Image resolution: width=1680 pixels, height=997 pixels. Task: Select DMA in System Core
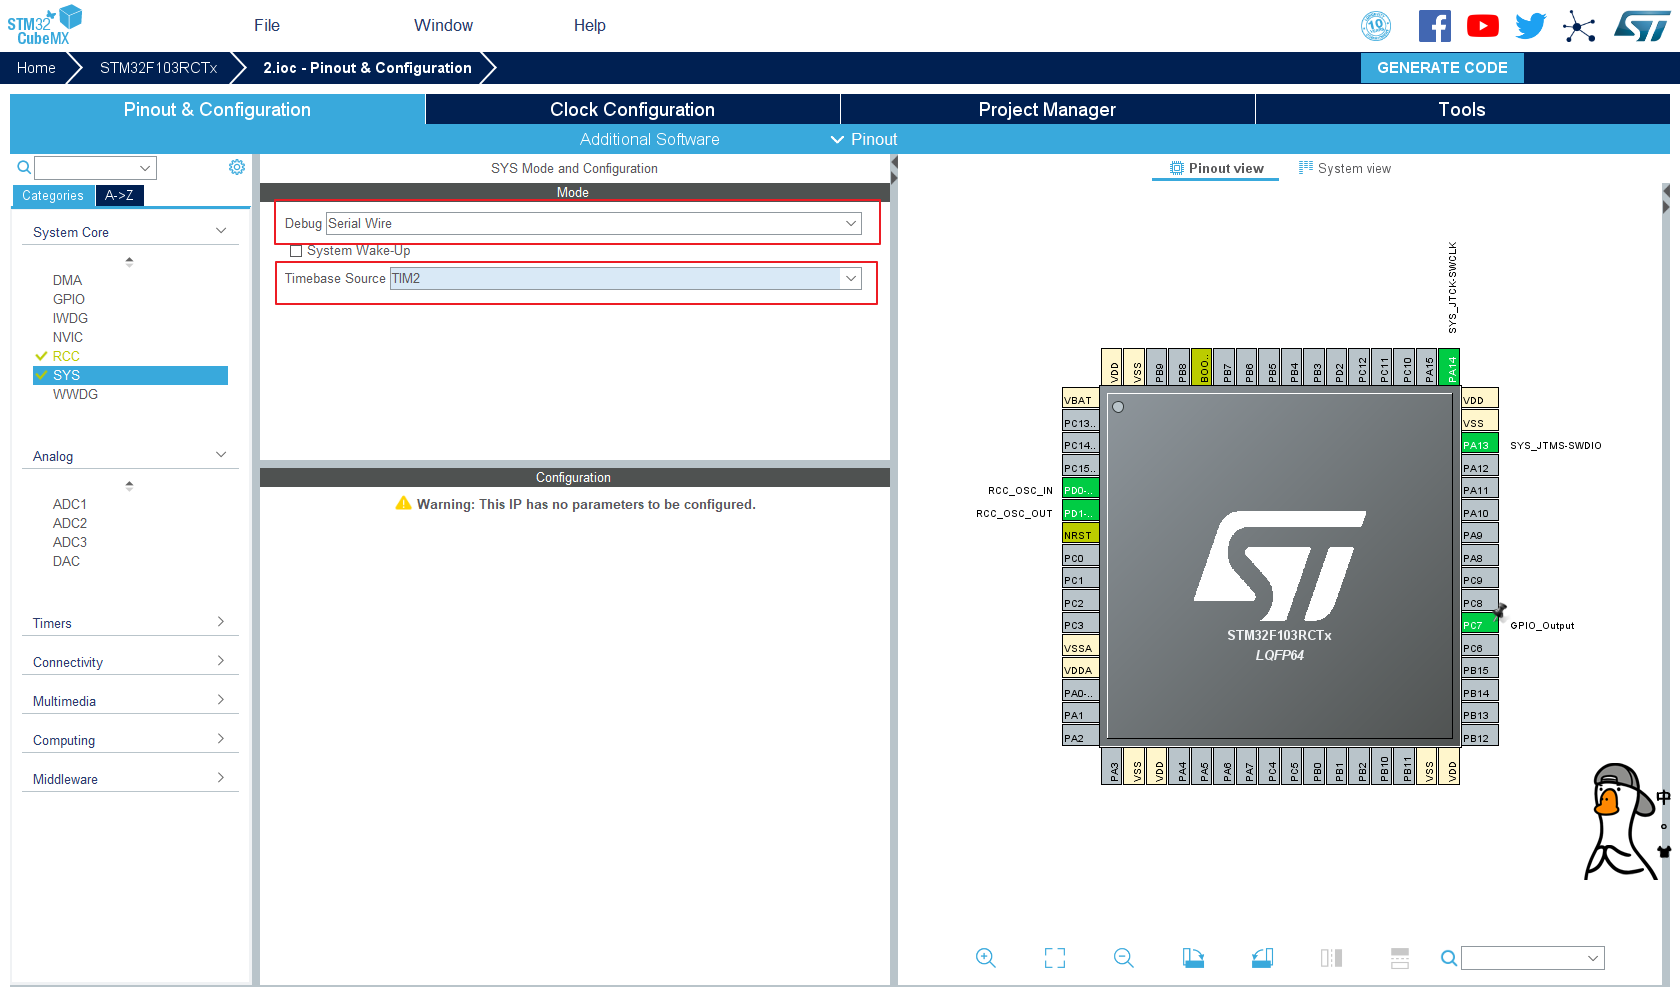pos(67,280)
